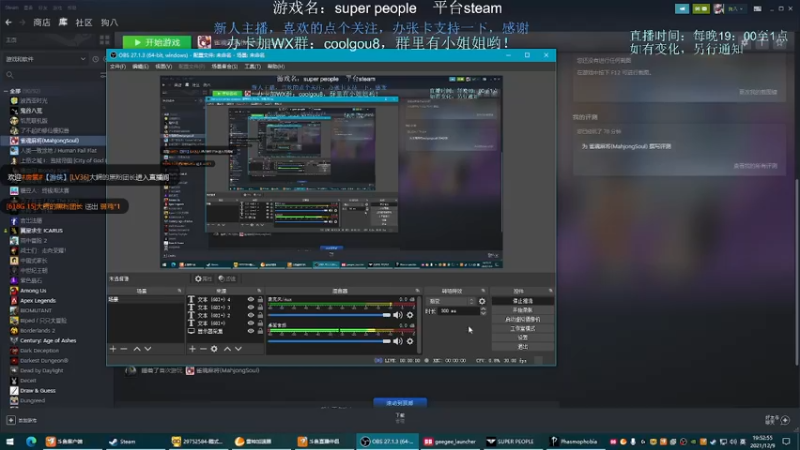
Task: Move selected source down in OBS
Action: (238, 349)
